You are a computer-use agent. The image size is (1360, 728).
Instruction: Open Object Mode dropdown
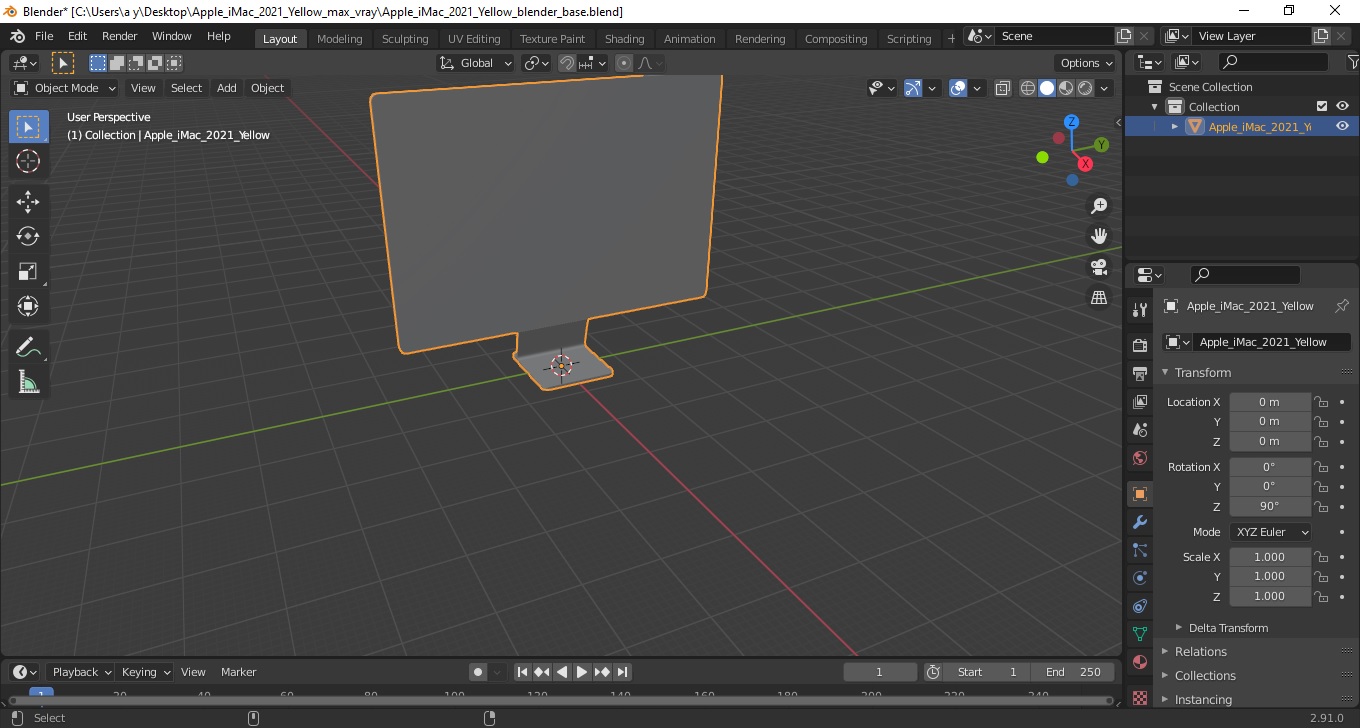coord(65,88)
